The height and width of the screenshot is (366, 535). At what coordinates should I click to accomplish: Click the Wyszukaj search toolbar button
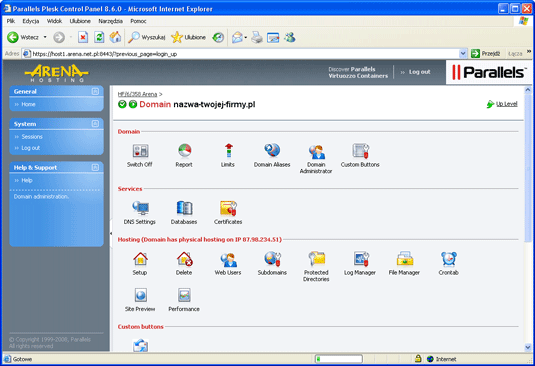click(x=147, y=37)
